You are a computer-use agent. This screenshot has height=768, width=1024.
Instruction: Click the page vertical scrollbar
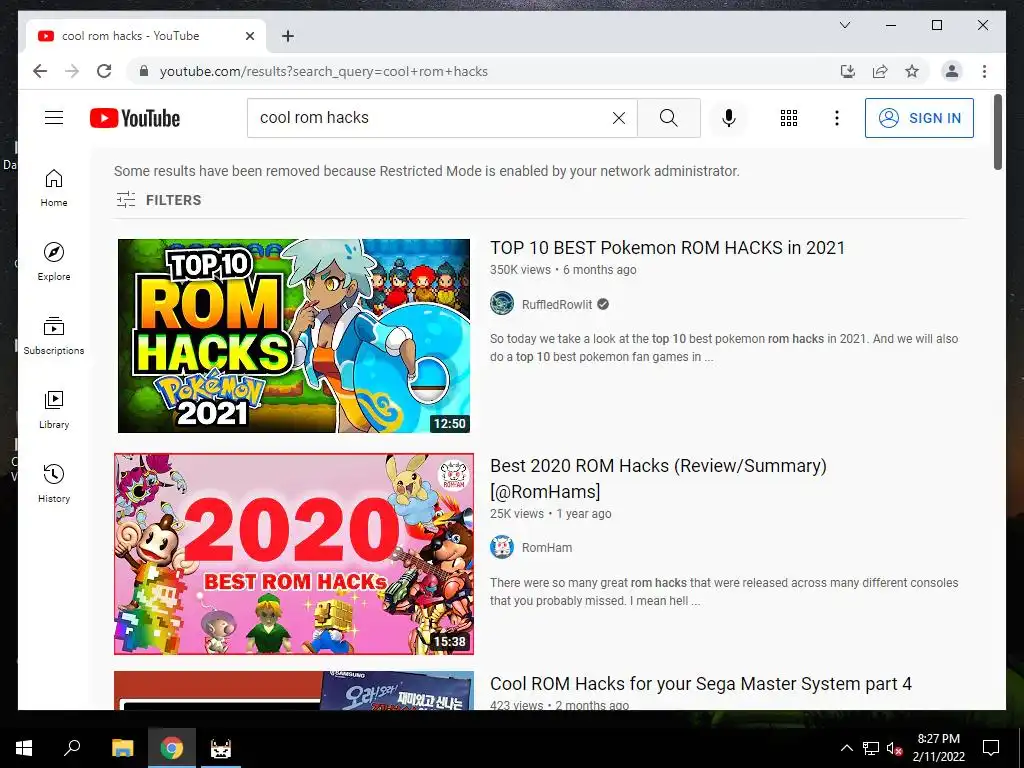[x=998, y=132]
